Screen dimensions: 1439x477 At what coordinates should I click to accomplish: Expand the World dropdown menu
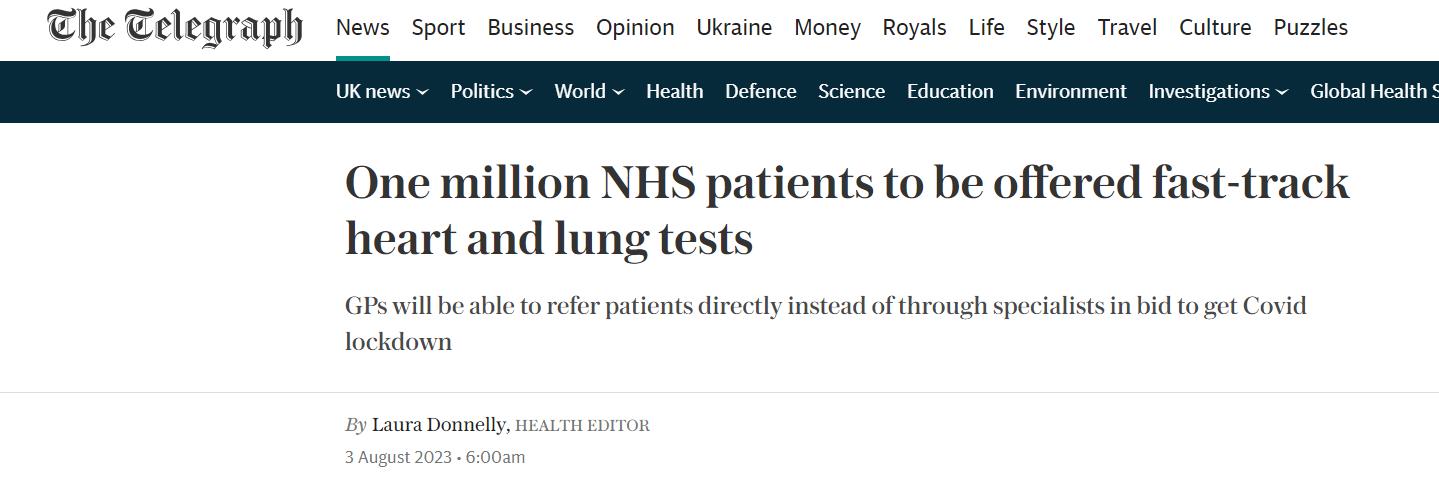click(x=589, y=92)
